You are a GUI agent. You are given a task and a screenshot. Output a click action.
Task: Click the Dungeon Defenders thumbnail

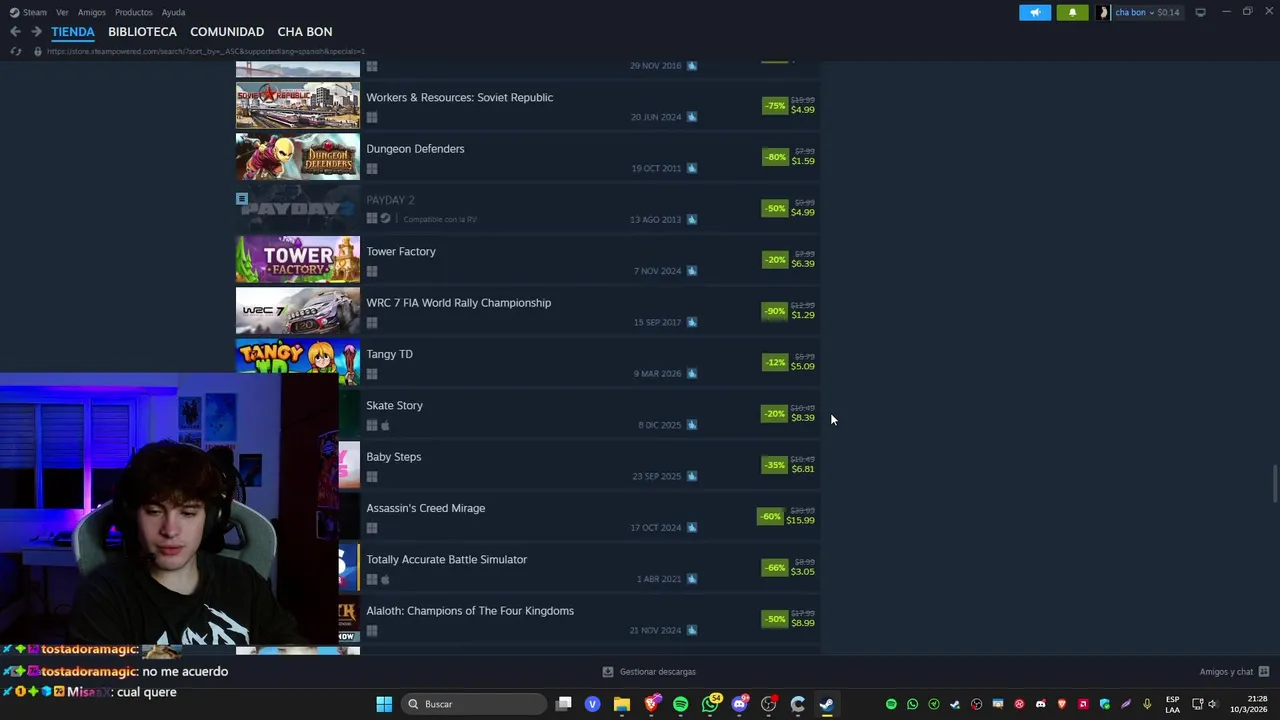298,157
